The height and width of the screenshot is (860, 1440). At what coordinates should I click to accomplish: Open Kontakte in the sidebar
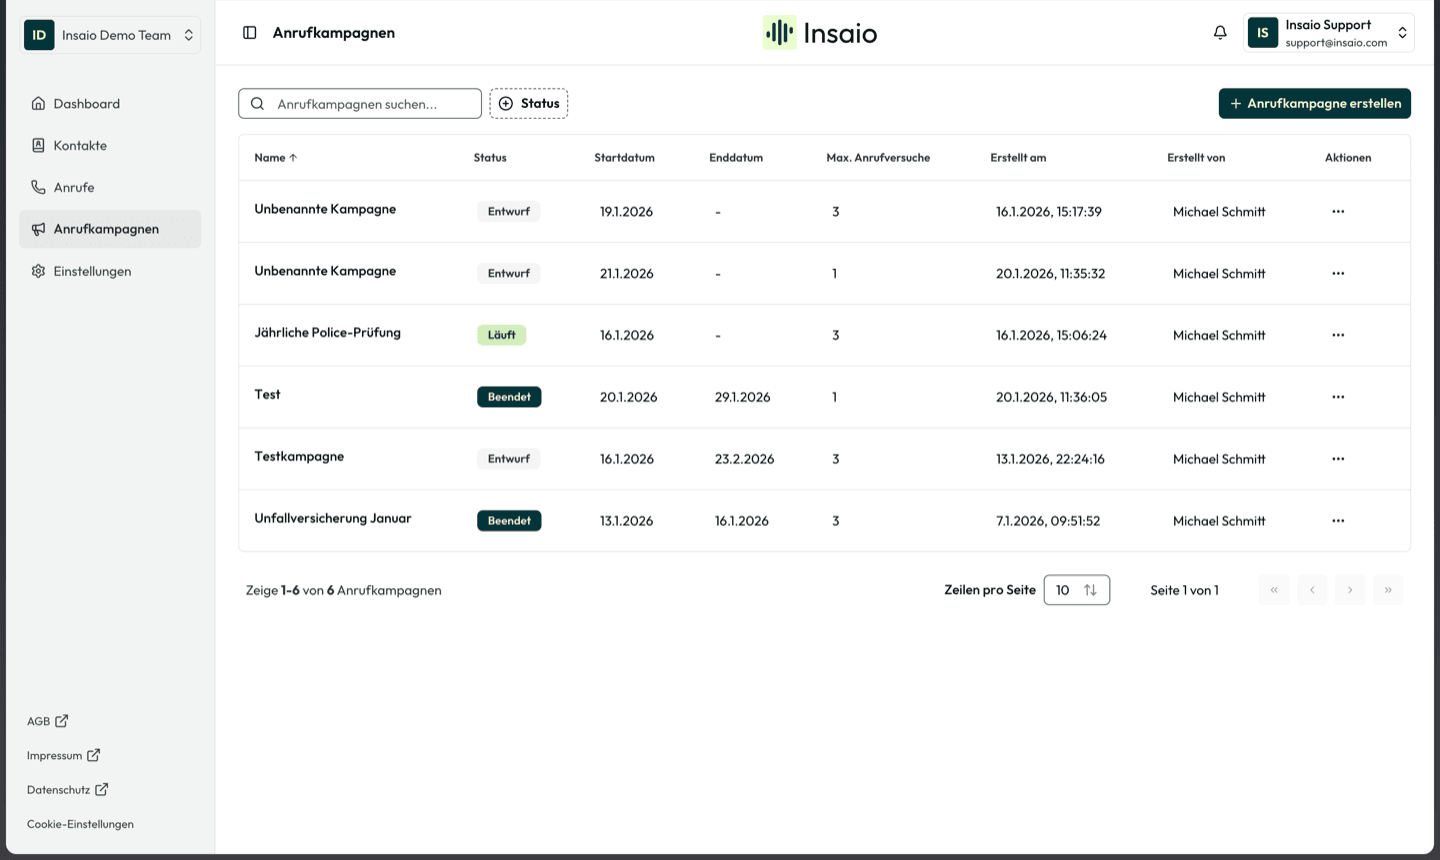pyautogui.click(x=80, y=146)
